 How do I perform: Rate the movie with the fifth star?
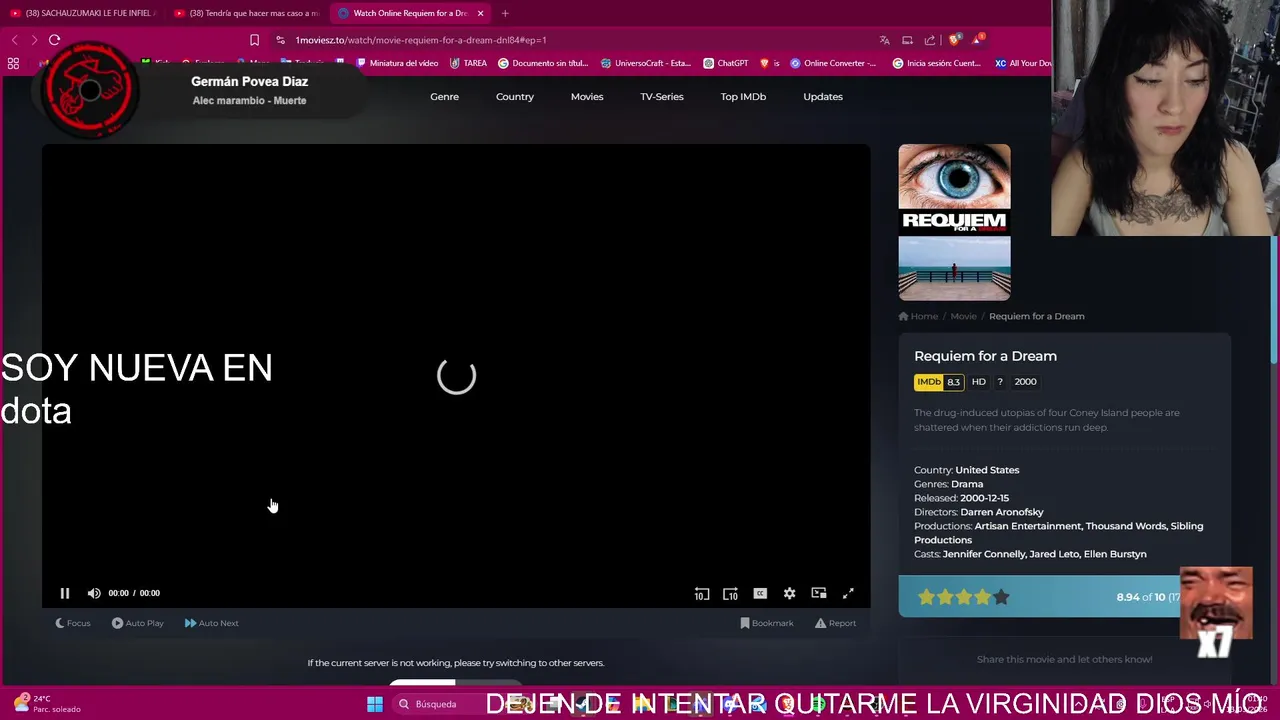1002,597
